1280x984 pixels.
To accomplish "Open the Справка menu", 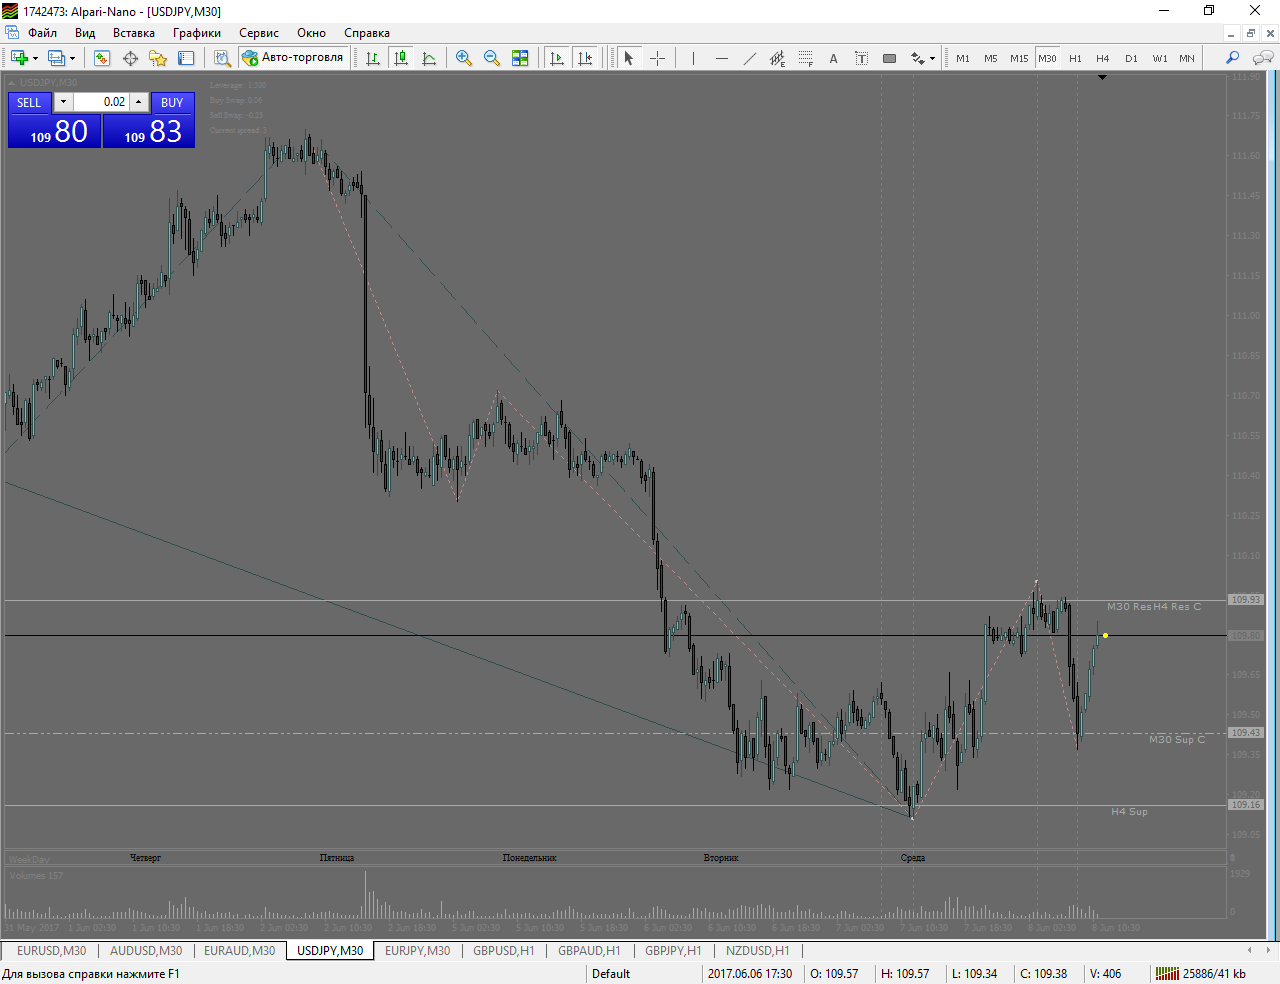I will click(x=367, y=33).
